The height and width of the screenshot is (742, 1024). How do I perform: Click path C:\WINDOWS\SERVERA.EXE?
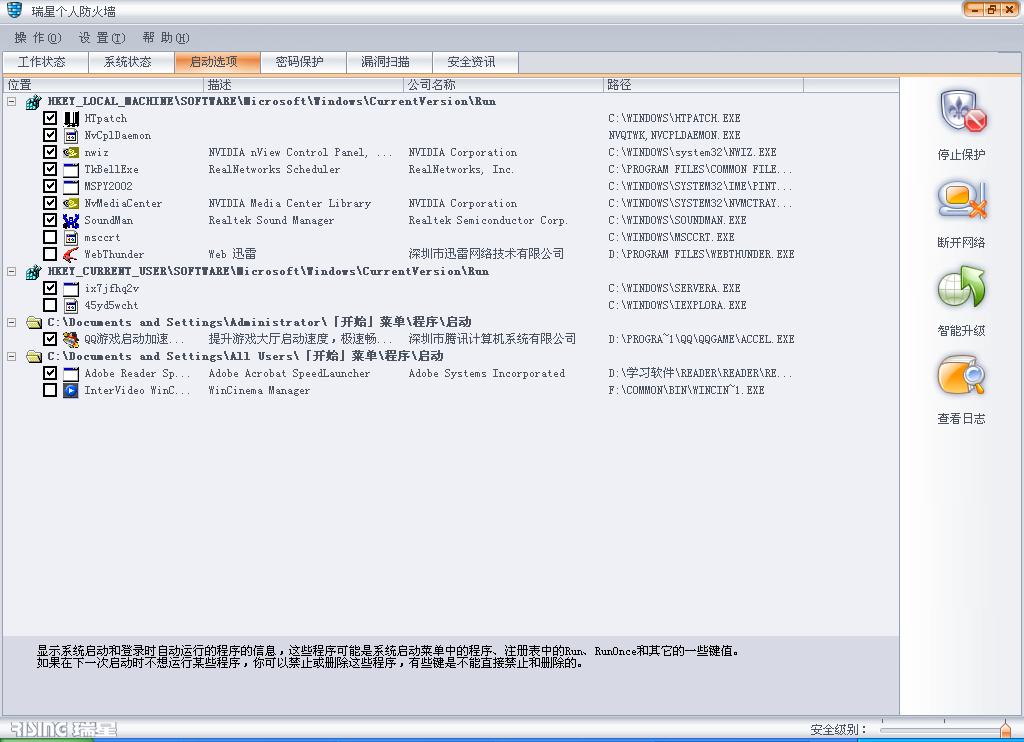click(674, 288)
